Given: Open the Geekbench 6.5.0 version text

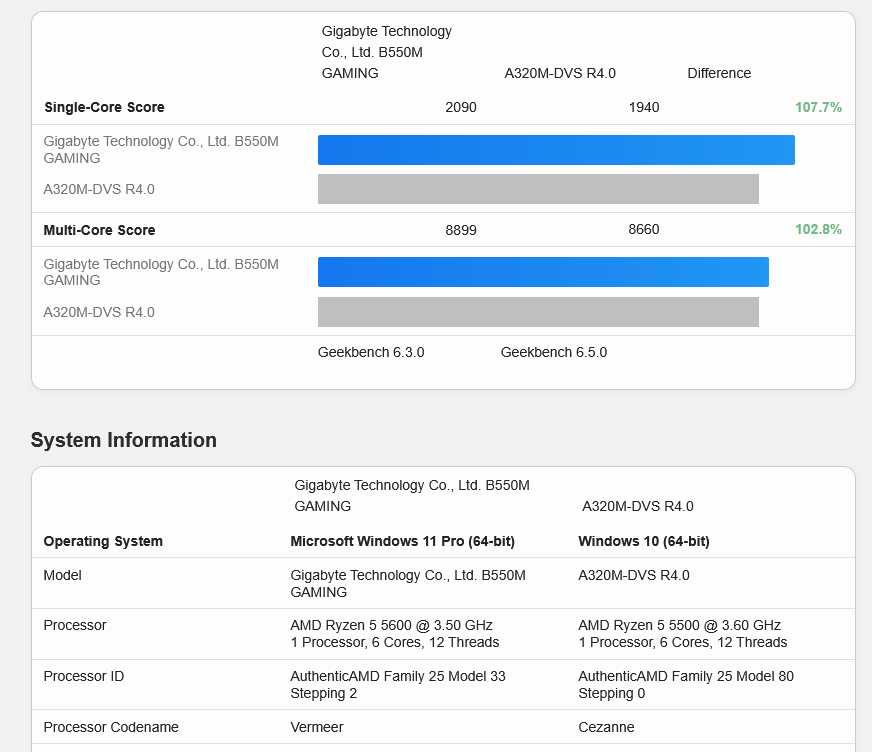Looking at the screenshot, I should coord(554,352).
